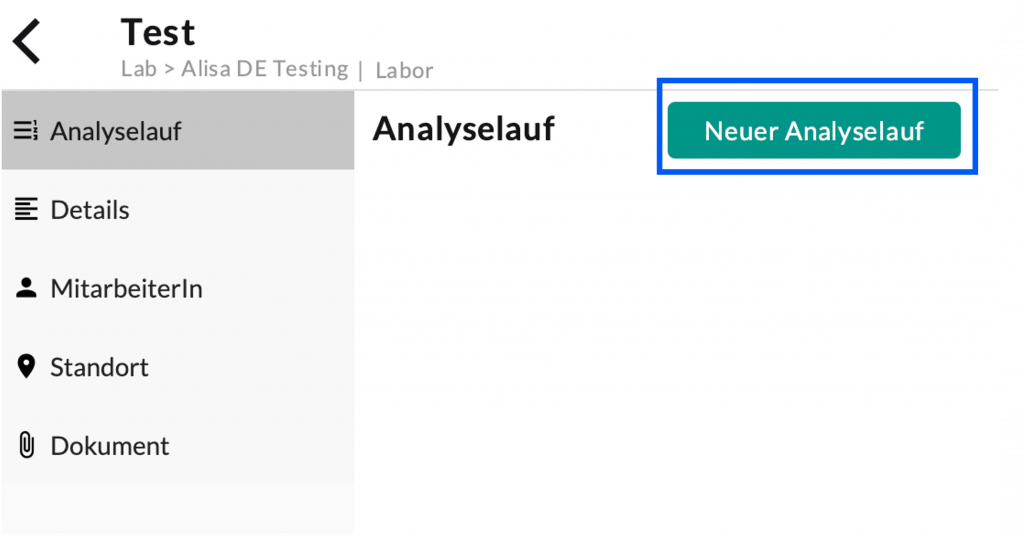Switch to the MitarbeiterIn label
This screenshot has height=536, width=1024.
pyautogui.click(x=127, y=289)
